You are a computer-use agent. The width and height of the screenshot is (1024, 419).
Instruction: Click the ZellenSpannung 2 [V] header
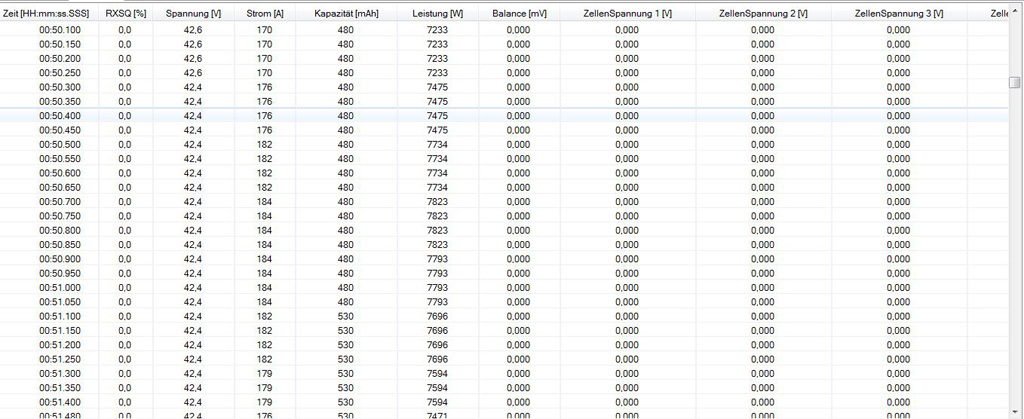762,14
